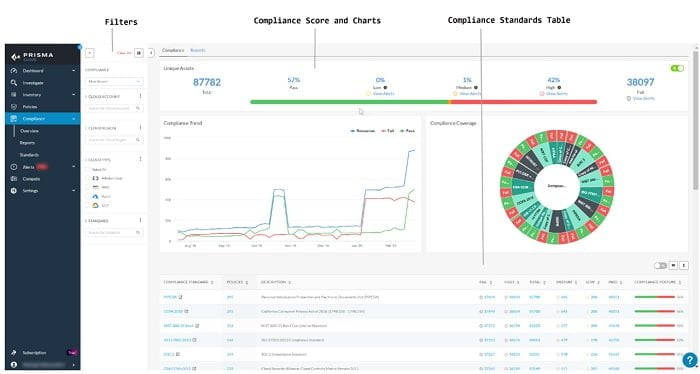The height and width of the screenshot is (374, 700).
Task: Click the Compliance sidebar icon
Action: tap(14, 119)
